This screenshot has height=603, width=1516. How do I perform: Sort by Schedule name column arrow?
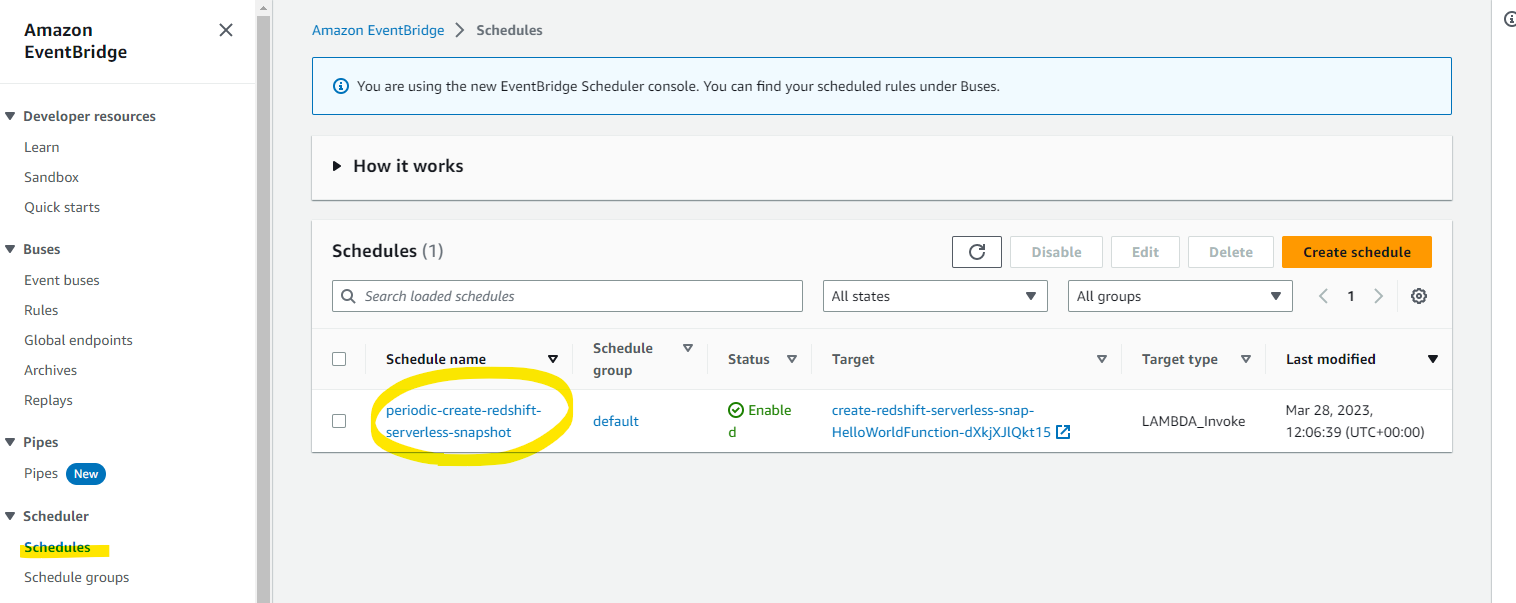coord(553,359)
